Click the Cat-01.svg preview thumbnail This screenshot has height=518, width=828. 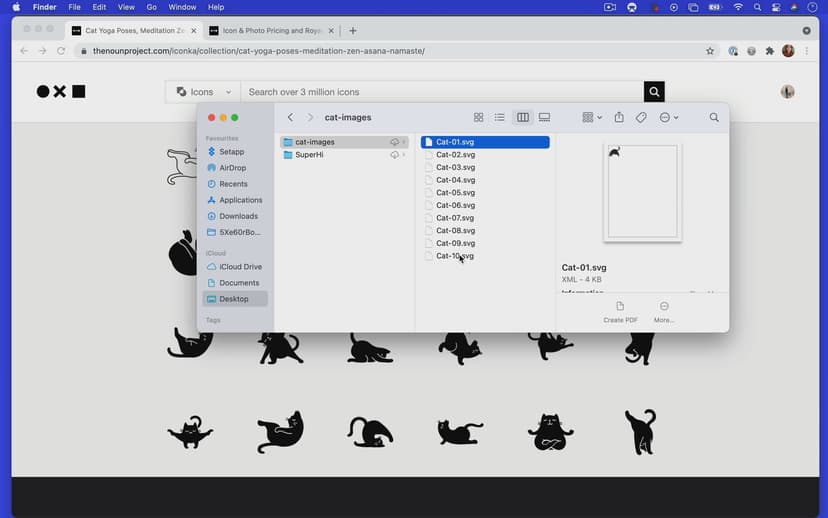click(642, 192)
